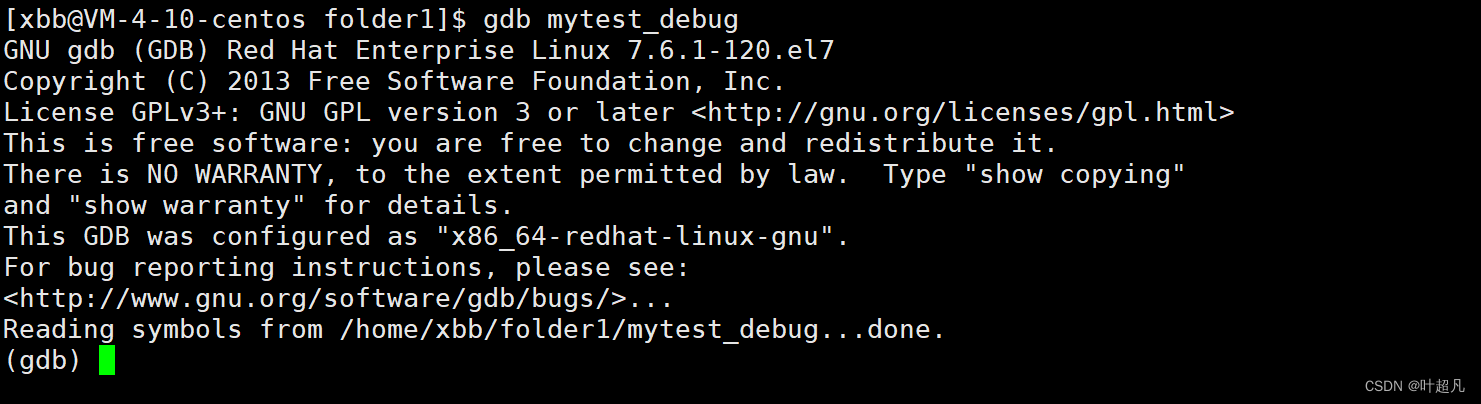Open the gdb bugs reporting URL
1481x404 pixels.
[x=315, y=298]
